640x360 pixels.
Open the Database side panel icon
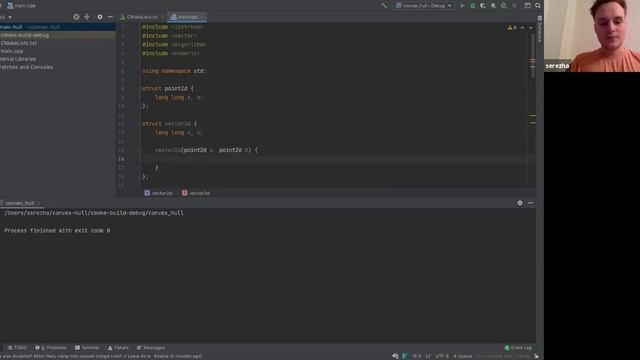click(540, 29)
